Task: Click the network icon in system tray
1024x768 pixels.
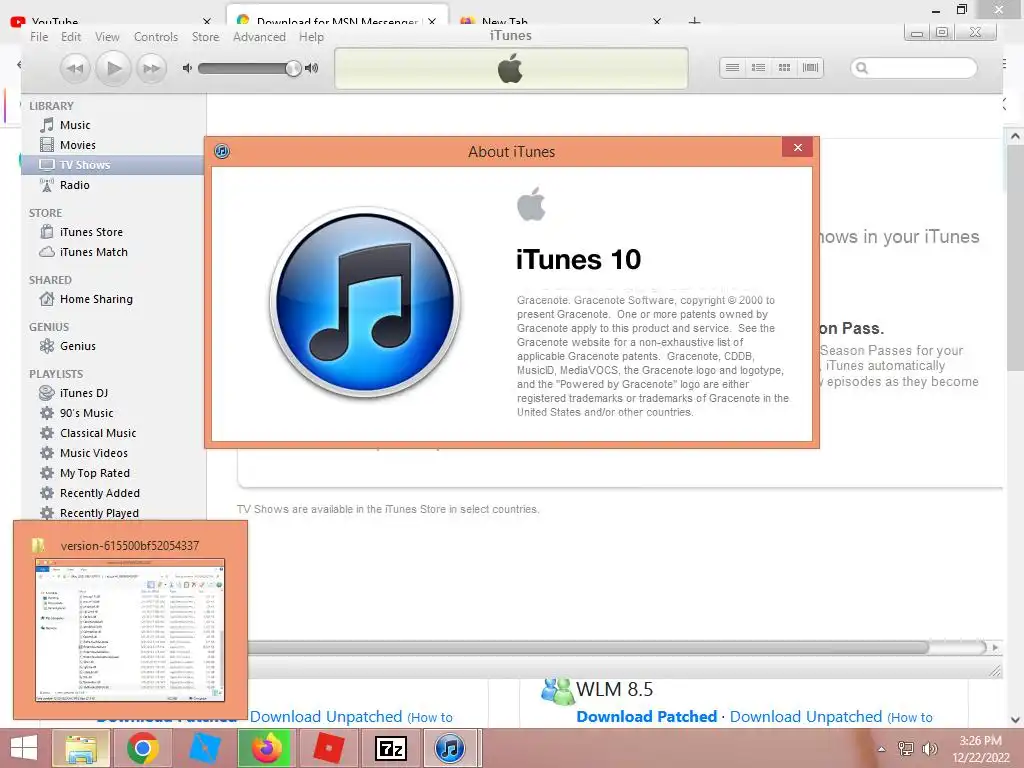Action: pyautogui.click(x=906, y=748)
